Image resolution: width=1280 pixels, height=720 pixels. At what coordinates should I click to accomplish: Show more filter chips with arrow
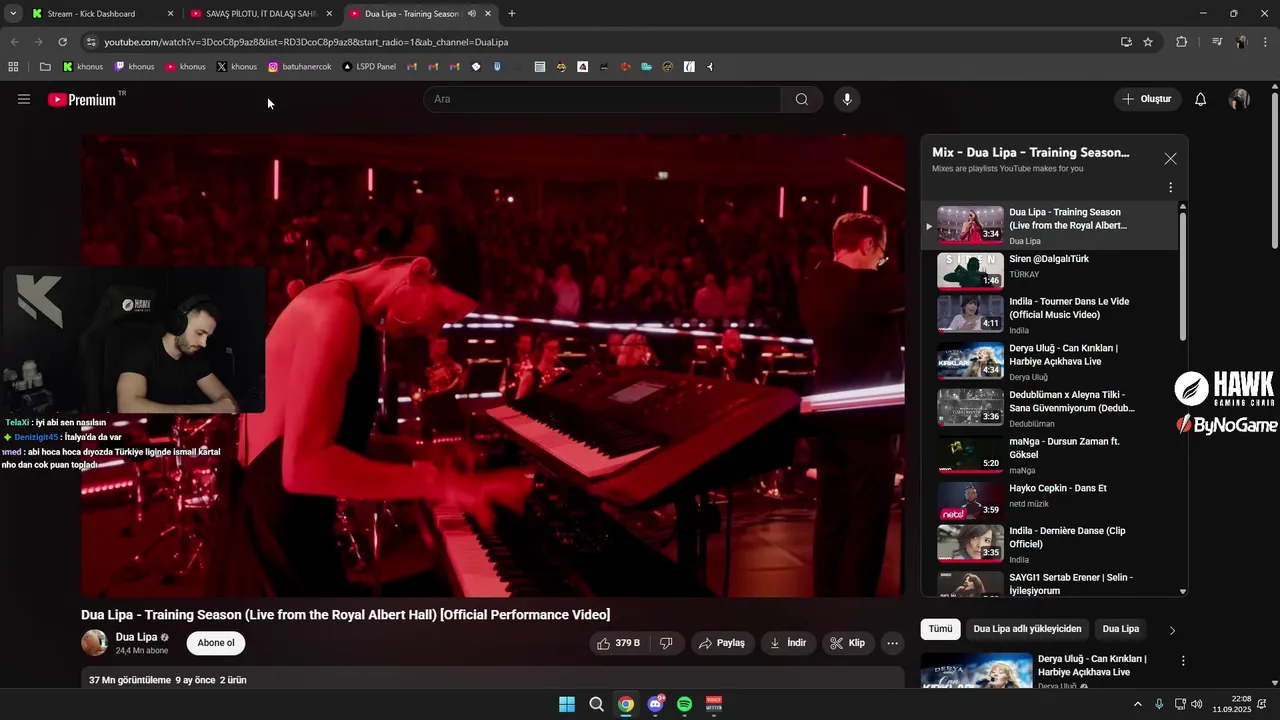1172,630
